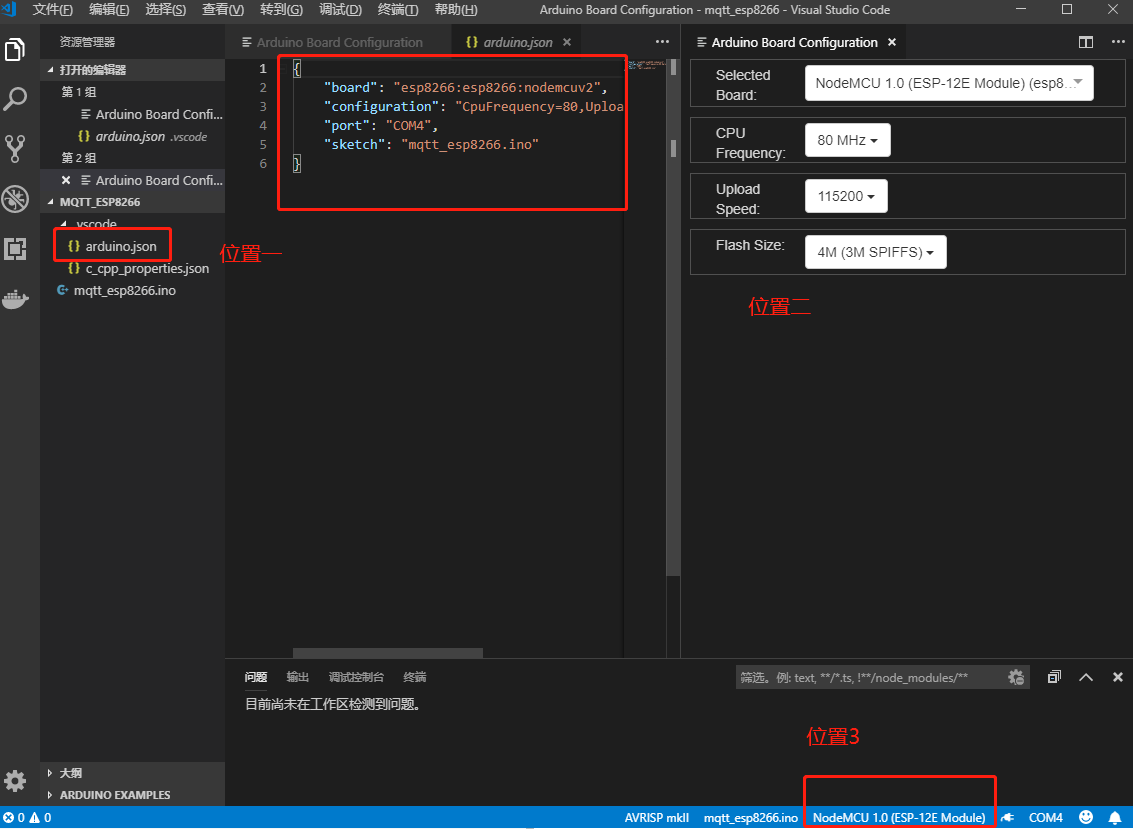The height and width of the screenshot is (829, 1133).
Task: Click the code minimap in arduino.json editor
Action: (x=644, y=65)
